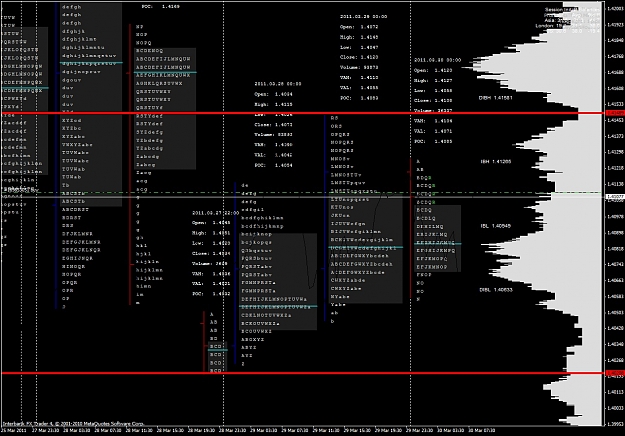Click the Asia line in session info box
The image size is (625, 436).
(x=572, y=20)
